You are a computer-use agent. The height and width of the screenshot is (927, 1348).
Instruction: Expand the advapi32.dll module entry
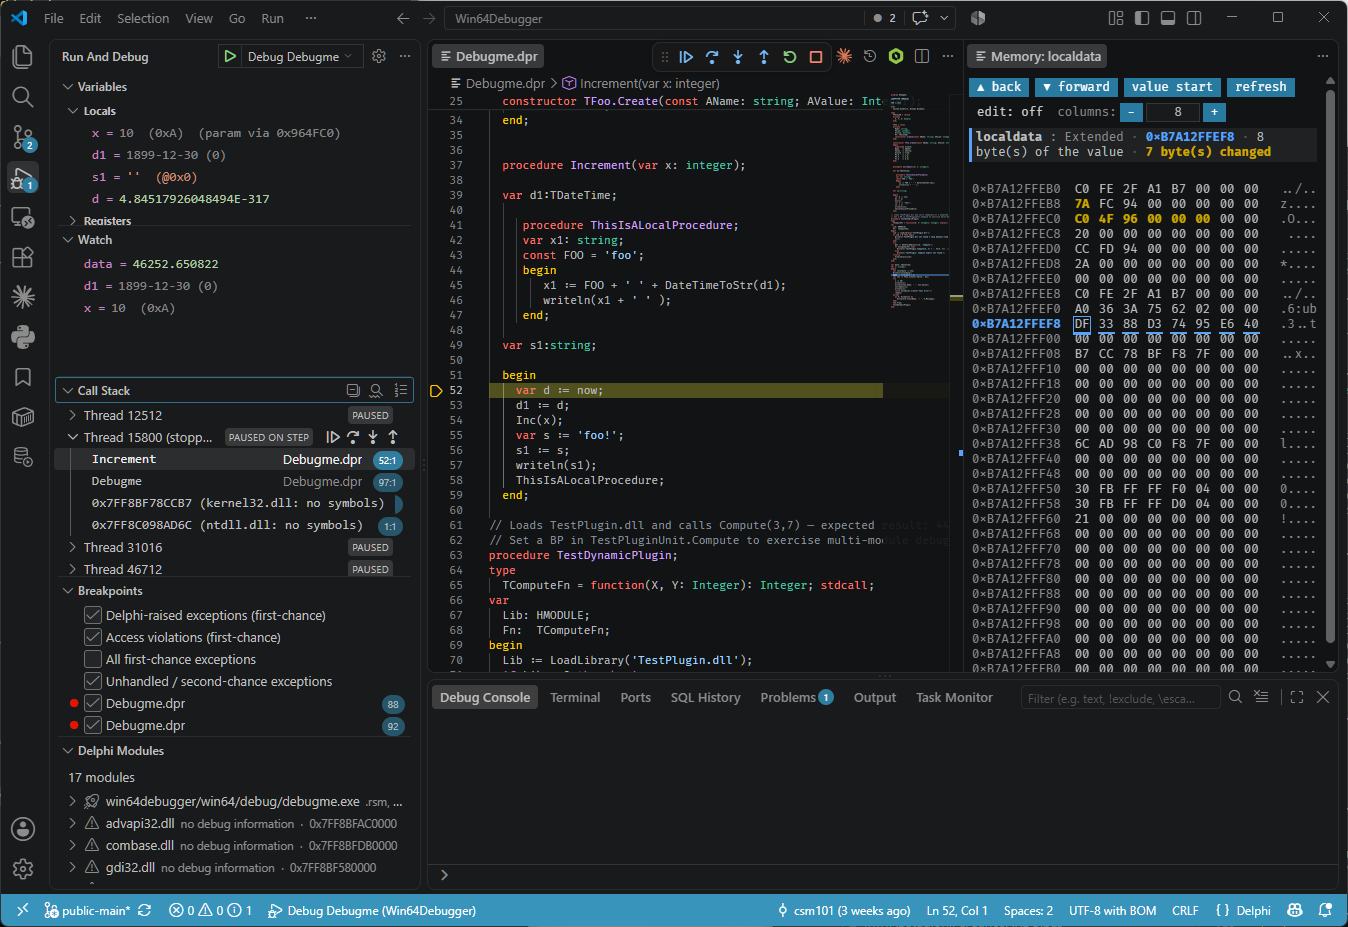tap(73, 823)
